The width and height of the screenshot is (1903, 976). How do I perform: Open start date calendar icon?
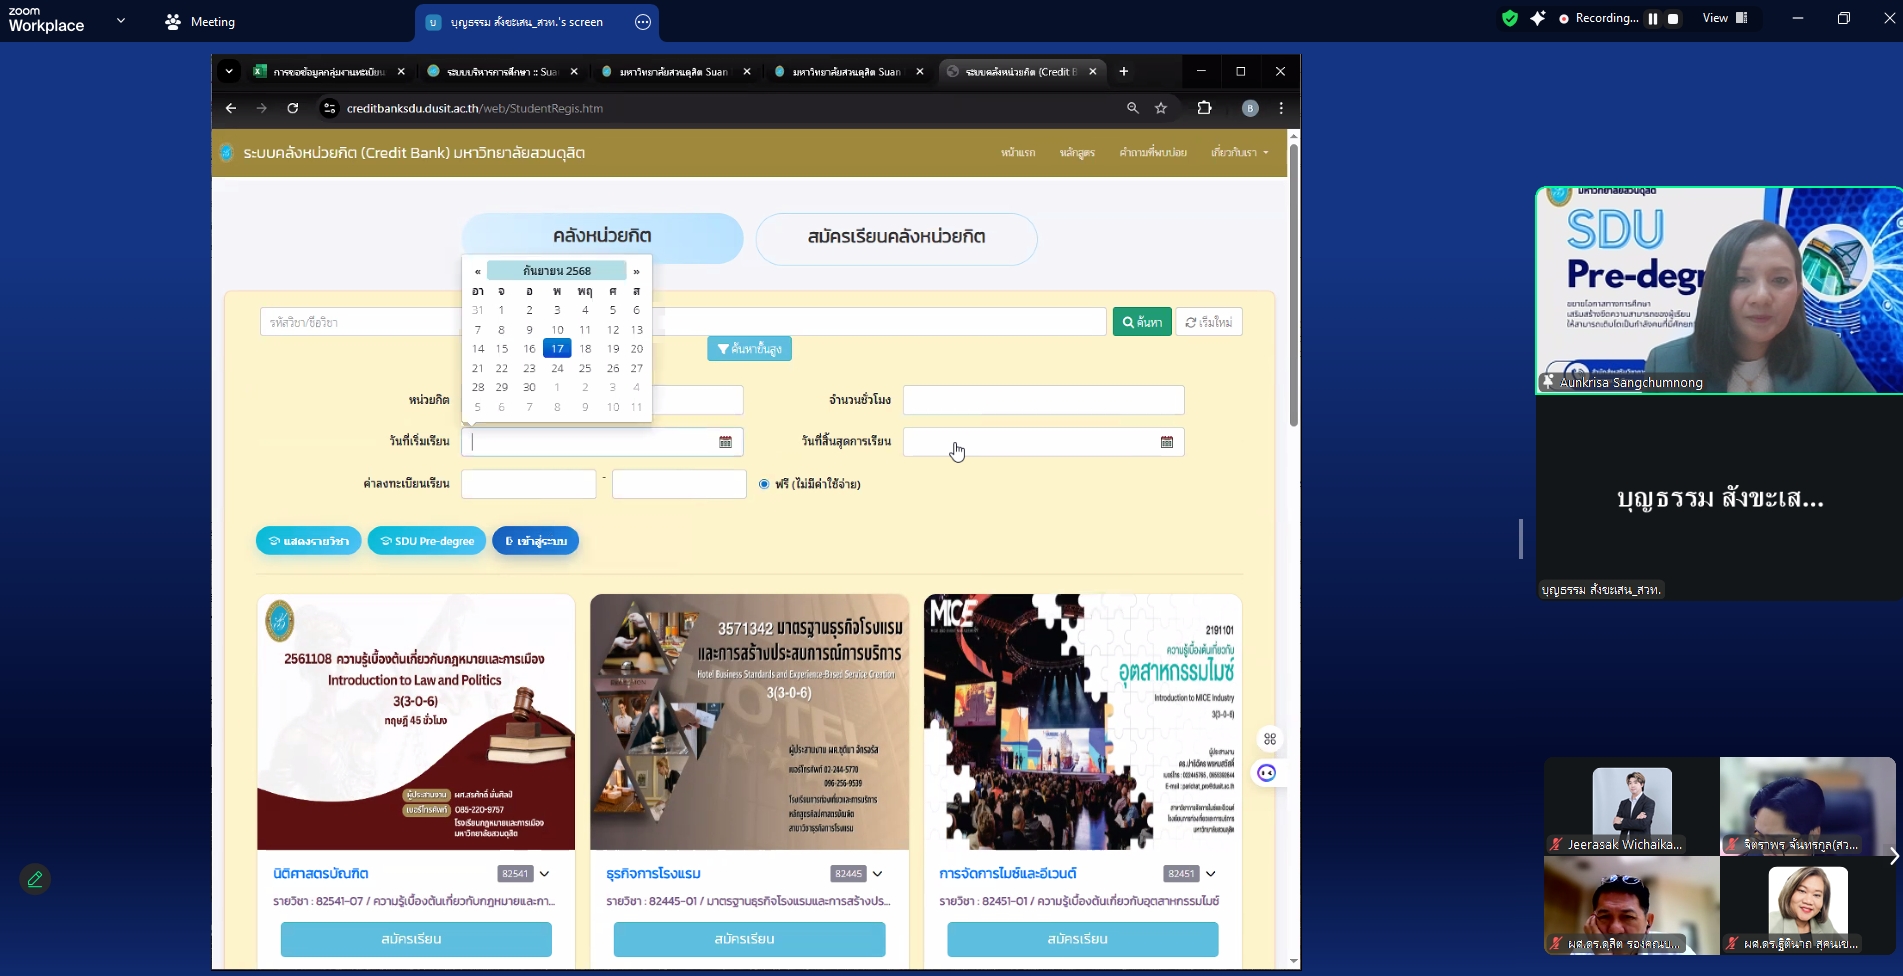[725, 442]
